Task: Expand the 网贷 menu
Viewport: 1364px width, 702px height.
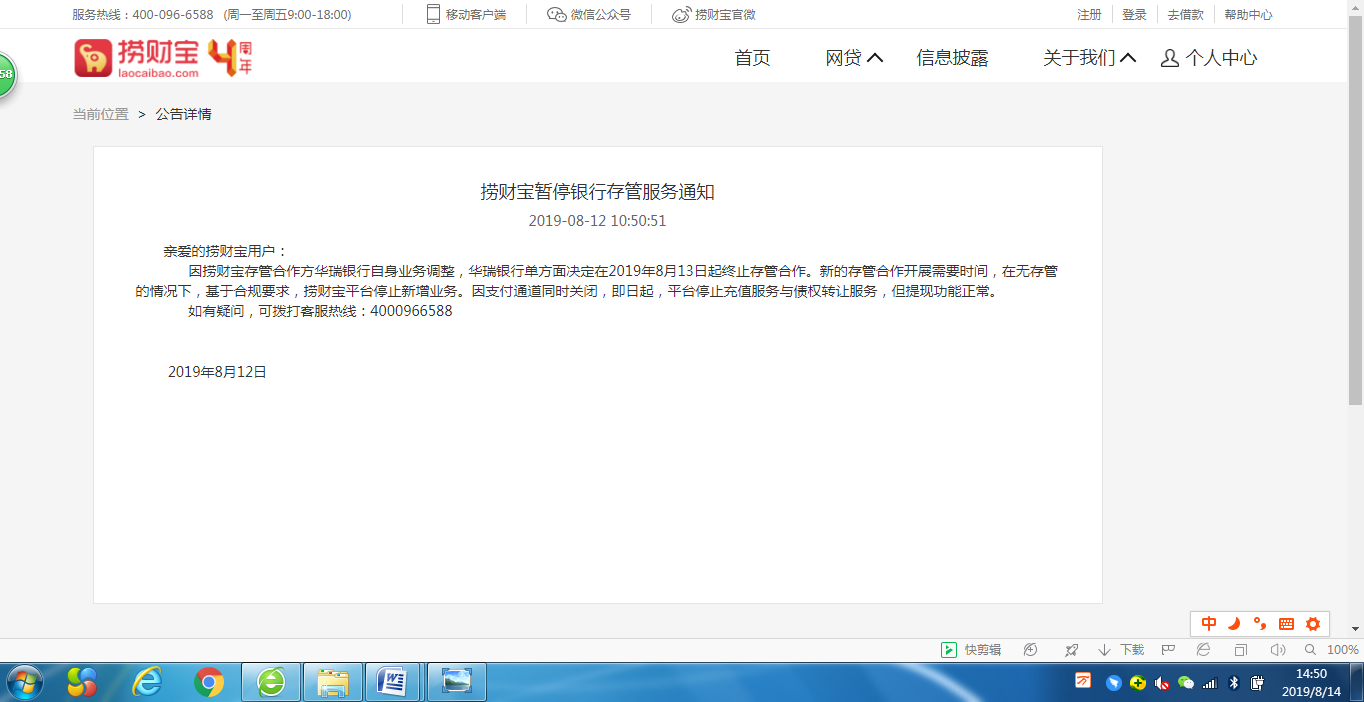Action: coord(854,58)
